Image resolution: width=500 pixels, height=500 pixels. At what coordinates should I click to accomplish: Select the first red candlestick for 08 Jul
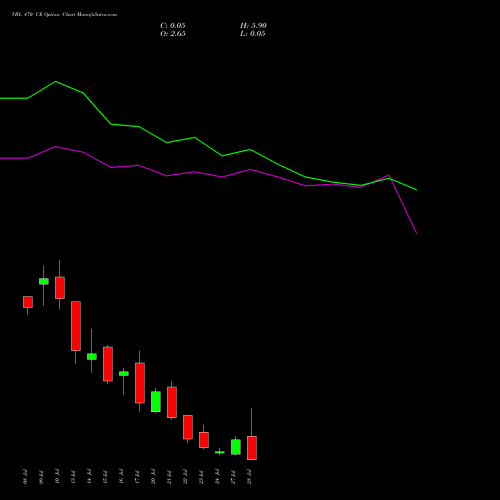(28, 302)
